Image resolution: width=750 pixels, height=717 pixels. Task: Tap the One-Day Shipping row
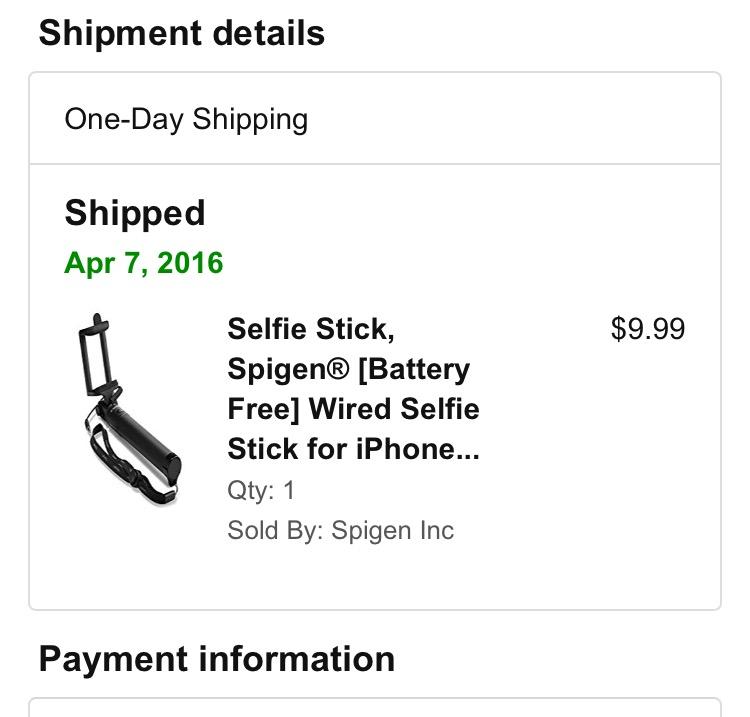pos(374,119)
